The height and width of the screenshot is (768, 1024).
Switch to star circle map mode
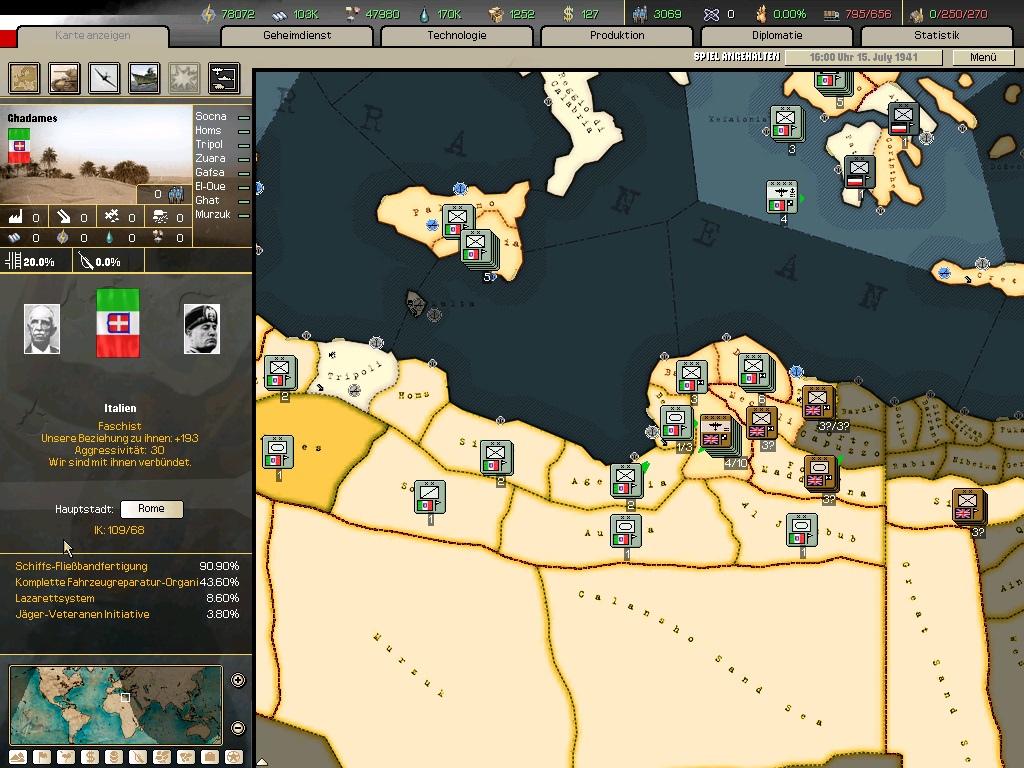click(234, 757)
